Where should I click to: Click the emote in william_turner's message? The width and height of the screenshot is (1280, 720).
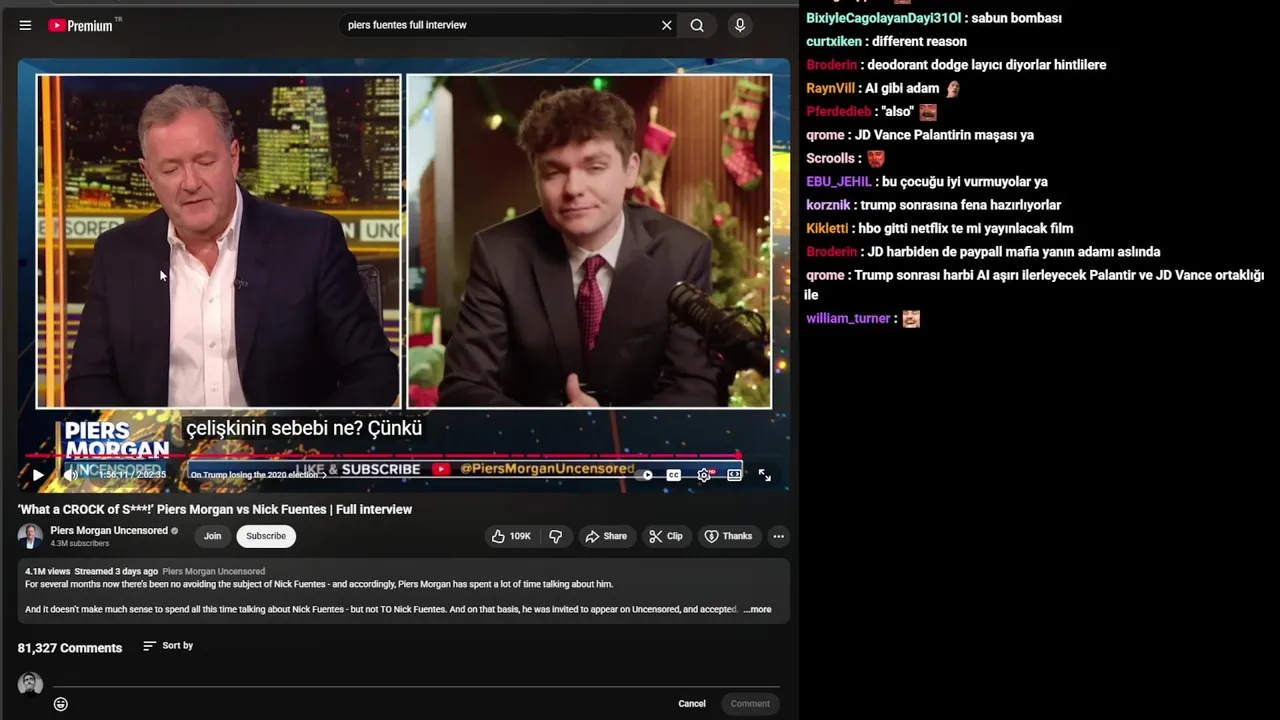click(911, 319)
